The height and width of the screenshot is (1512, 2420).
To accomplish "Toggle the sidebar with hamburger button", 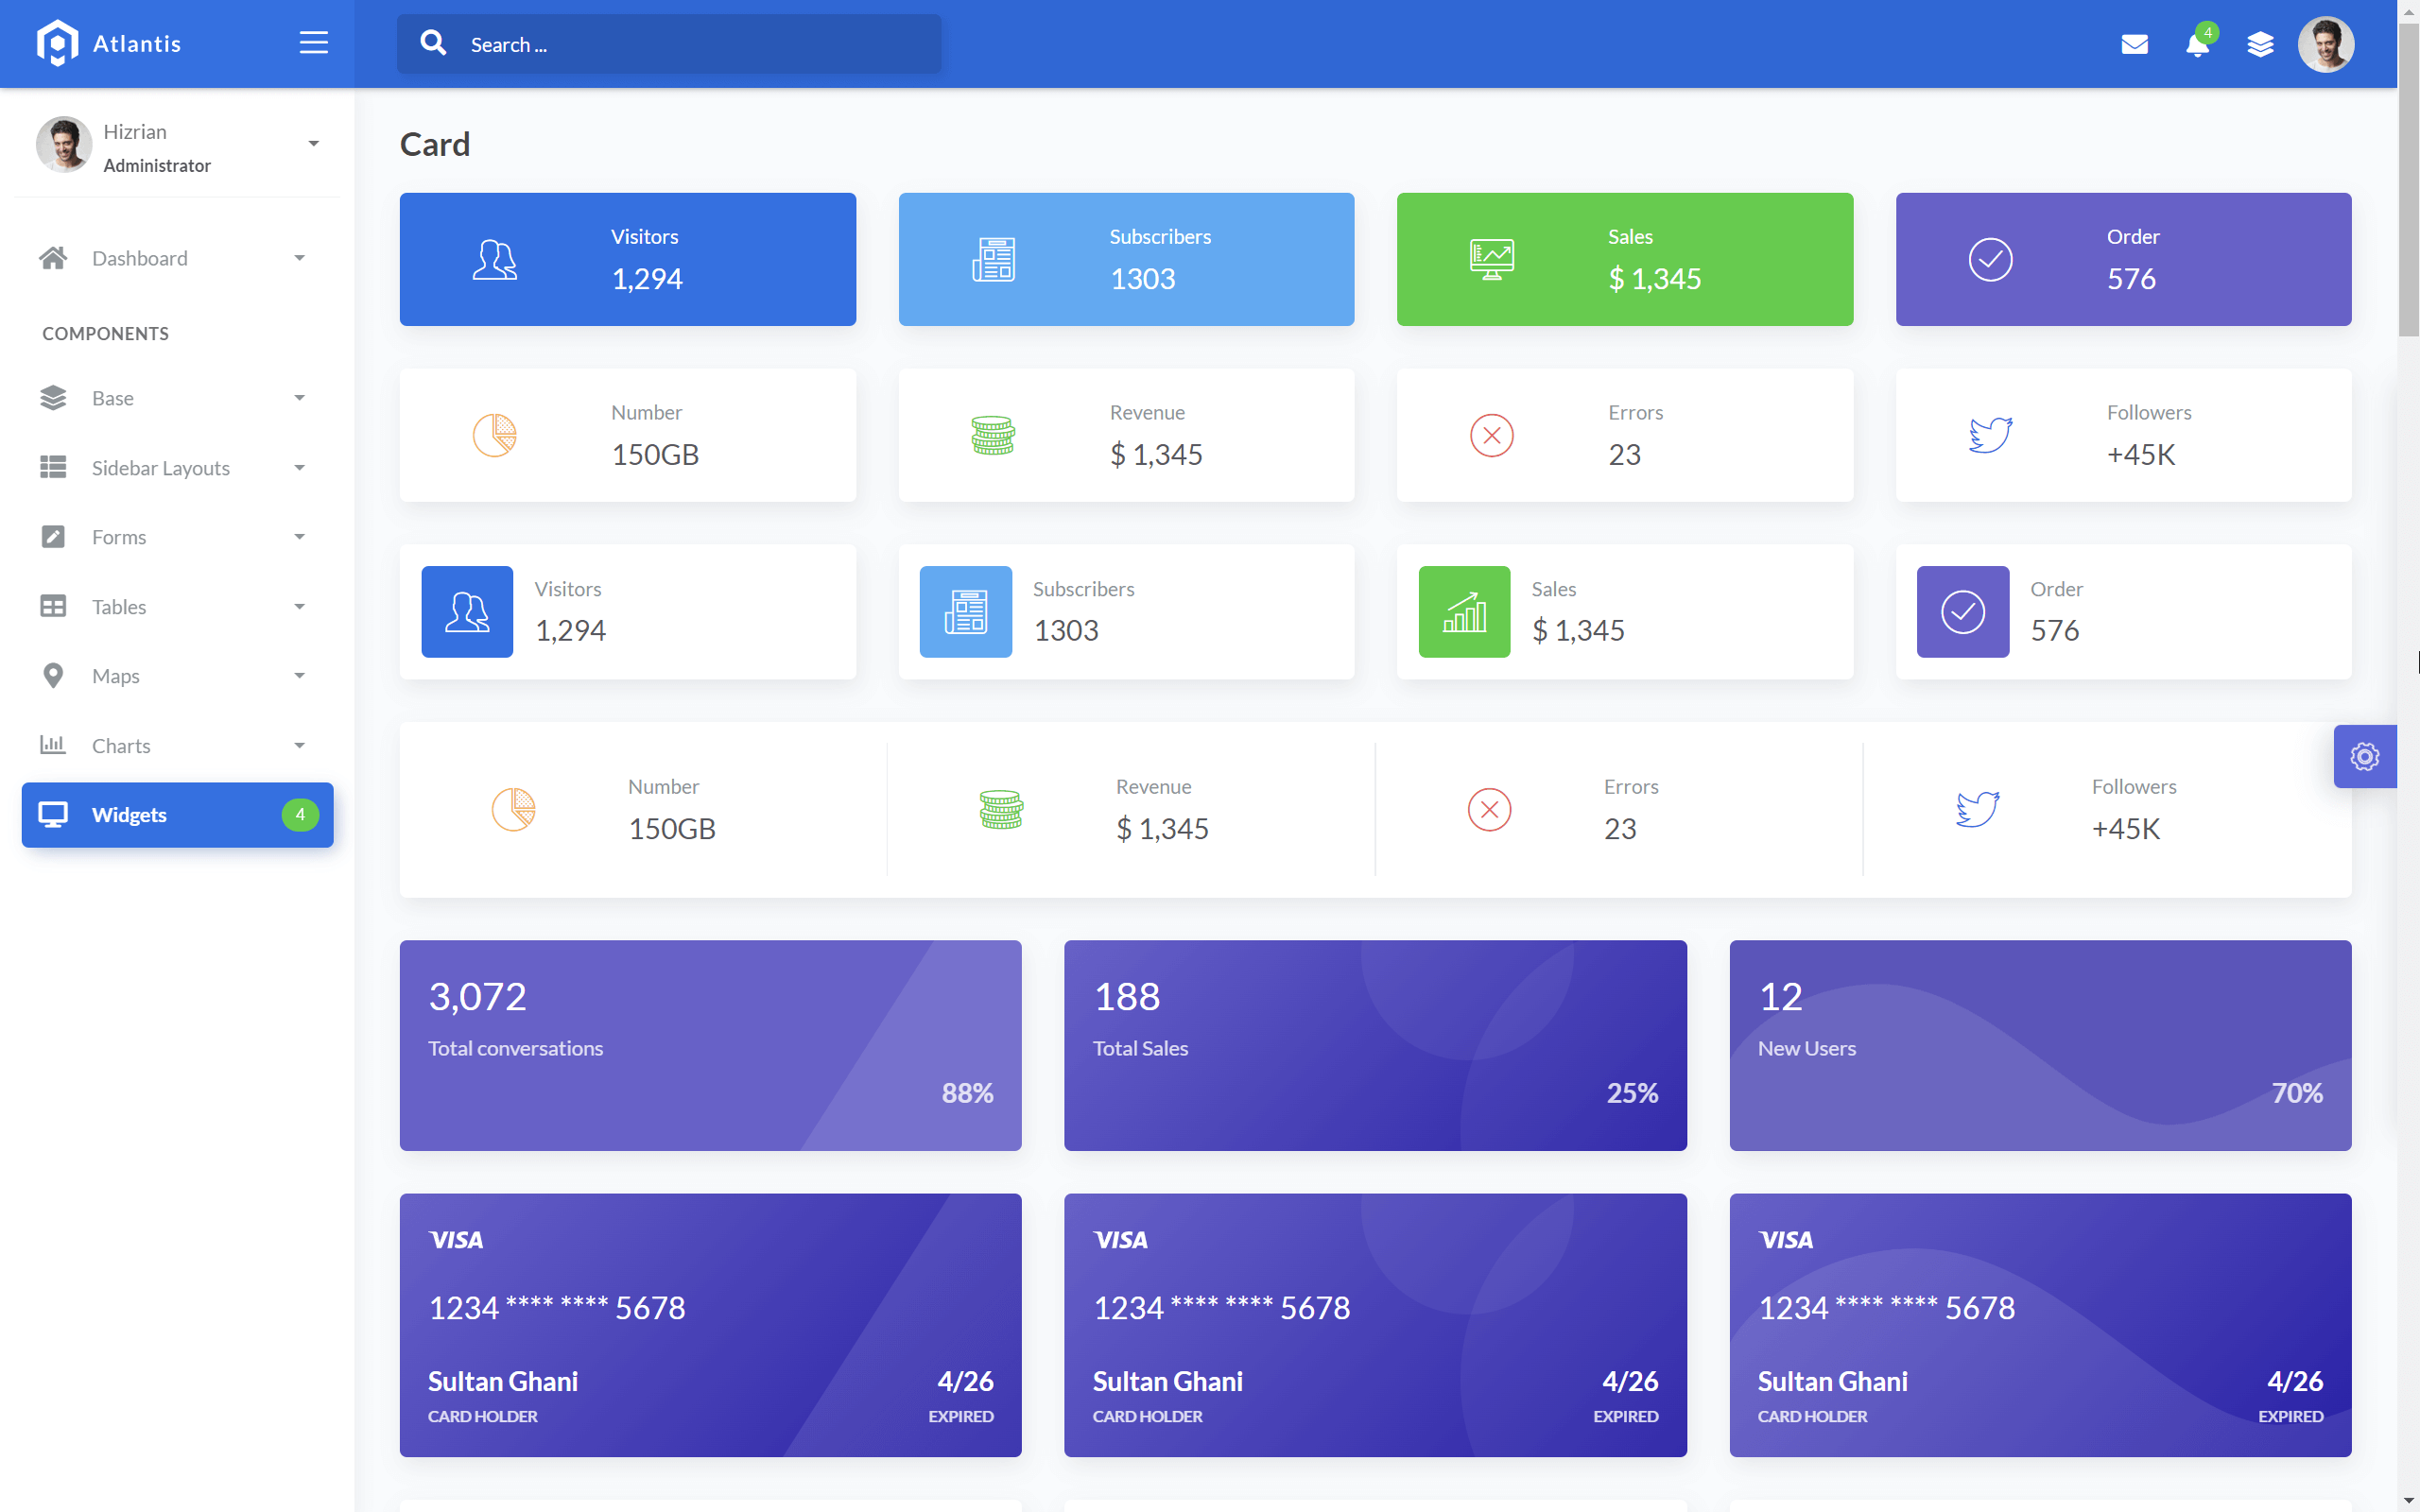I will [313, 43].
